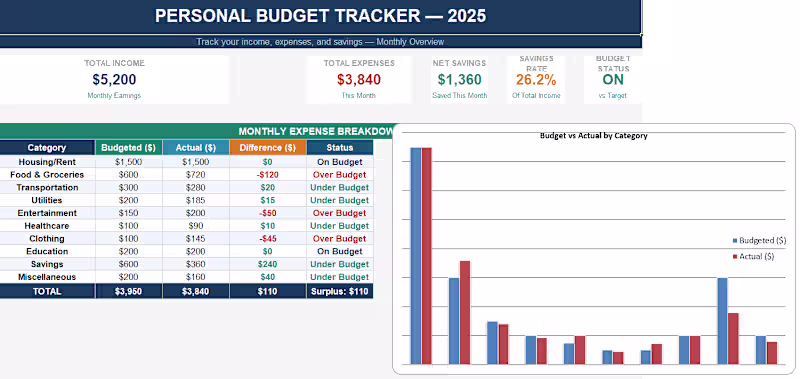Select the 'Surplus: $110' cell
Screen dimensions: 800x379
pyautogui.click(x=340, y=291)
